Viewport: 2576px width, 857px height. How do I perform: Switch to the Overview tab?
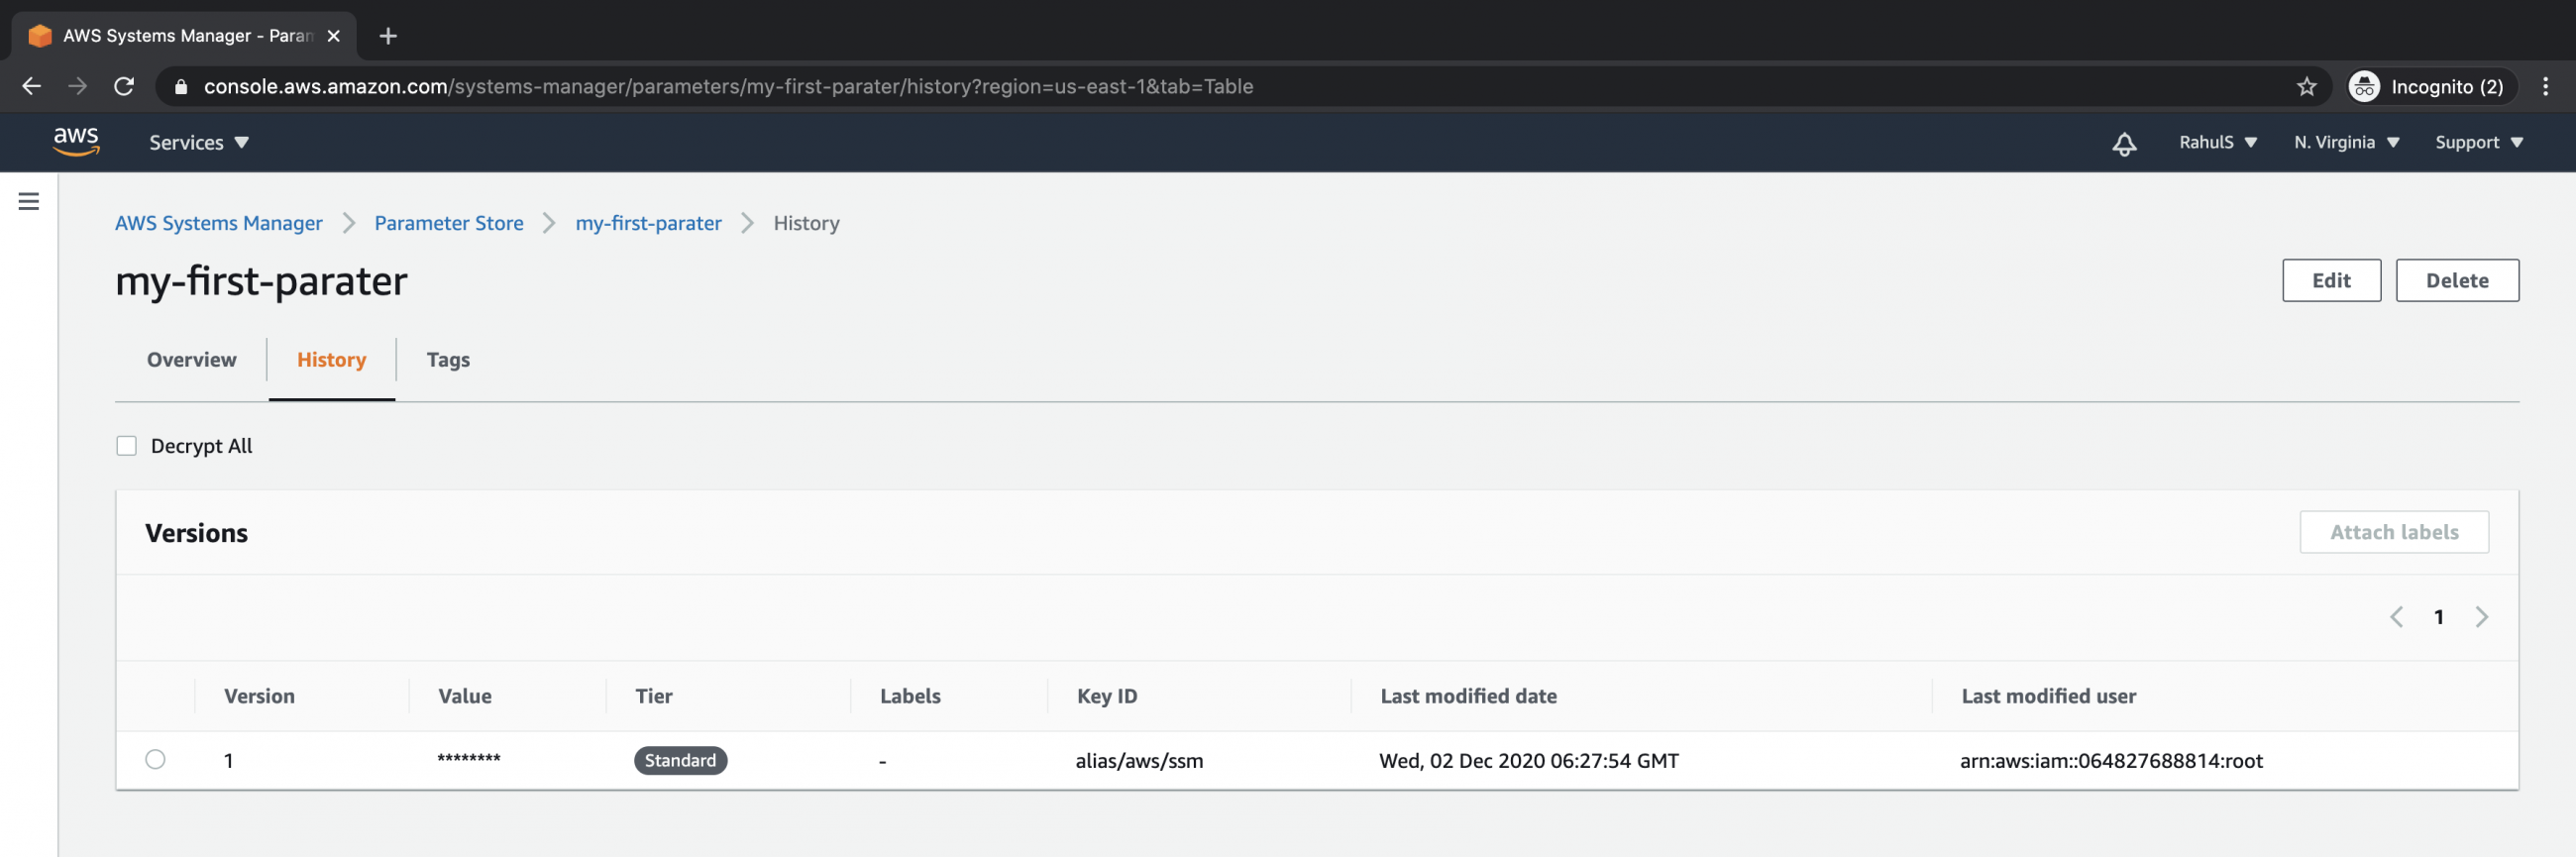[x=191, y=360]
